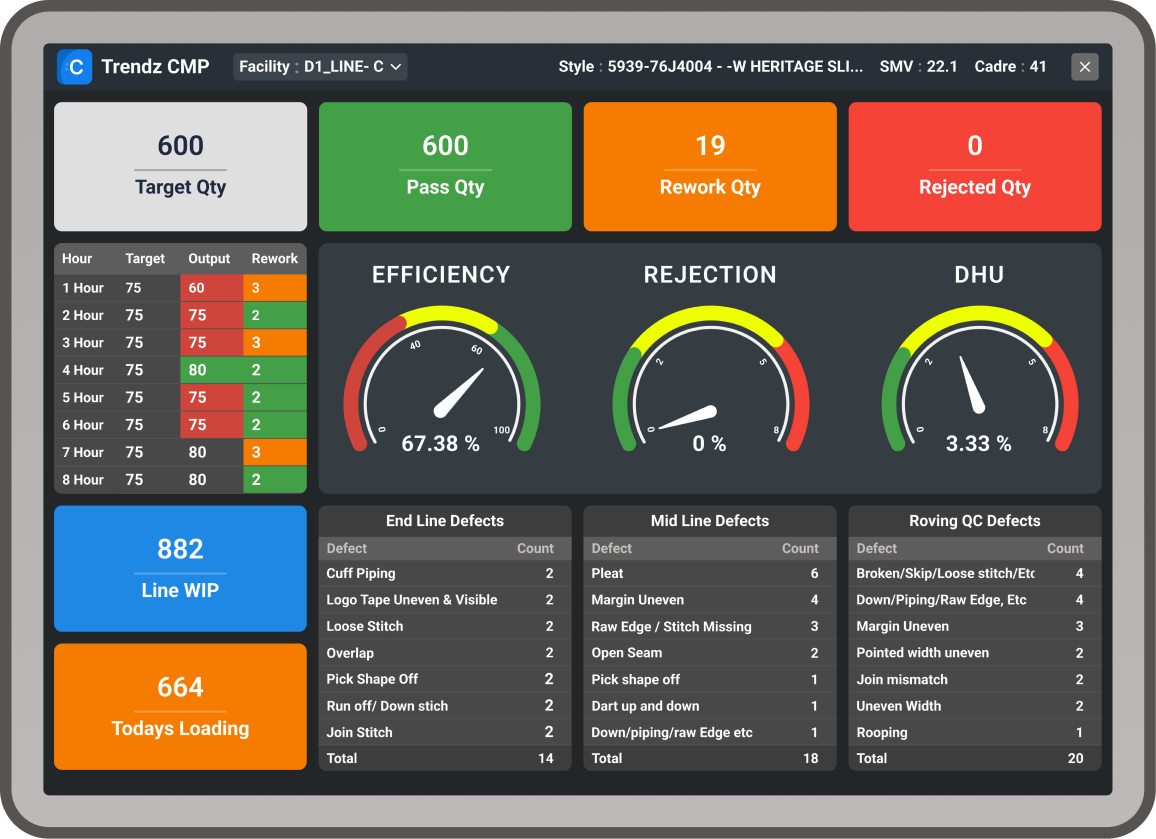Screen dimensions: 1156x839
Task: Click the Target Qty 600 card
Action: coord(180,166)
